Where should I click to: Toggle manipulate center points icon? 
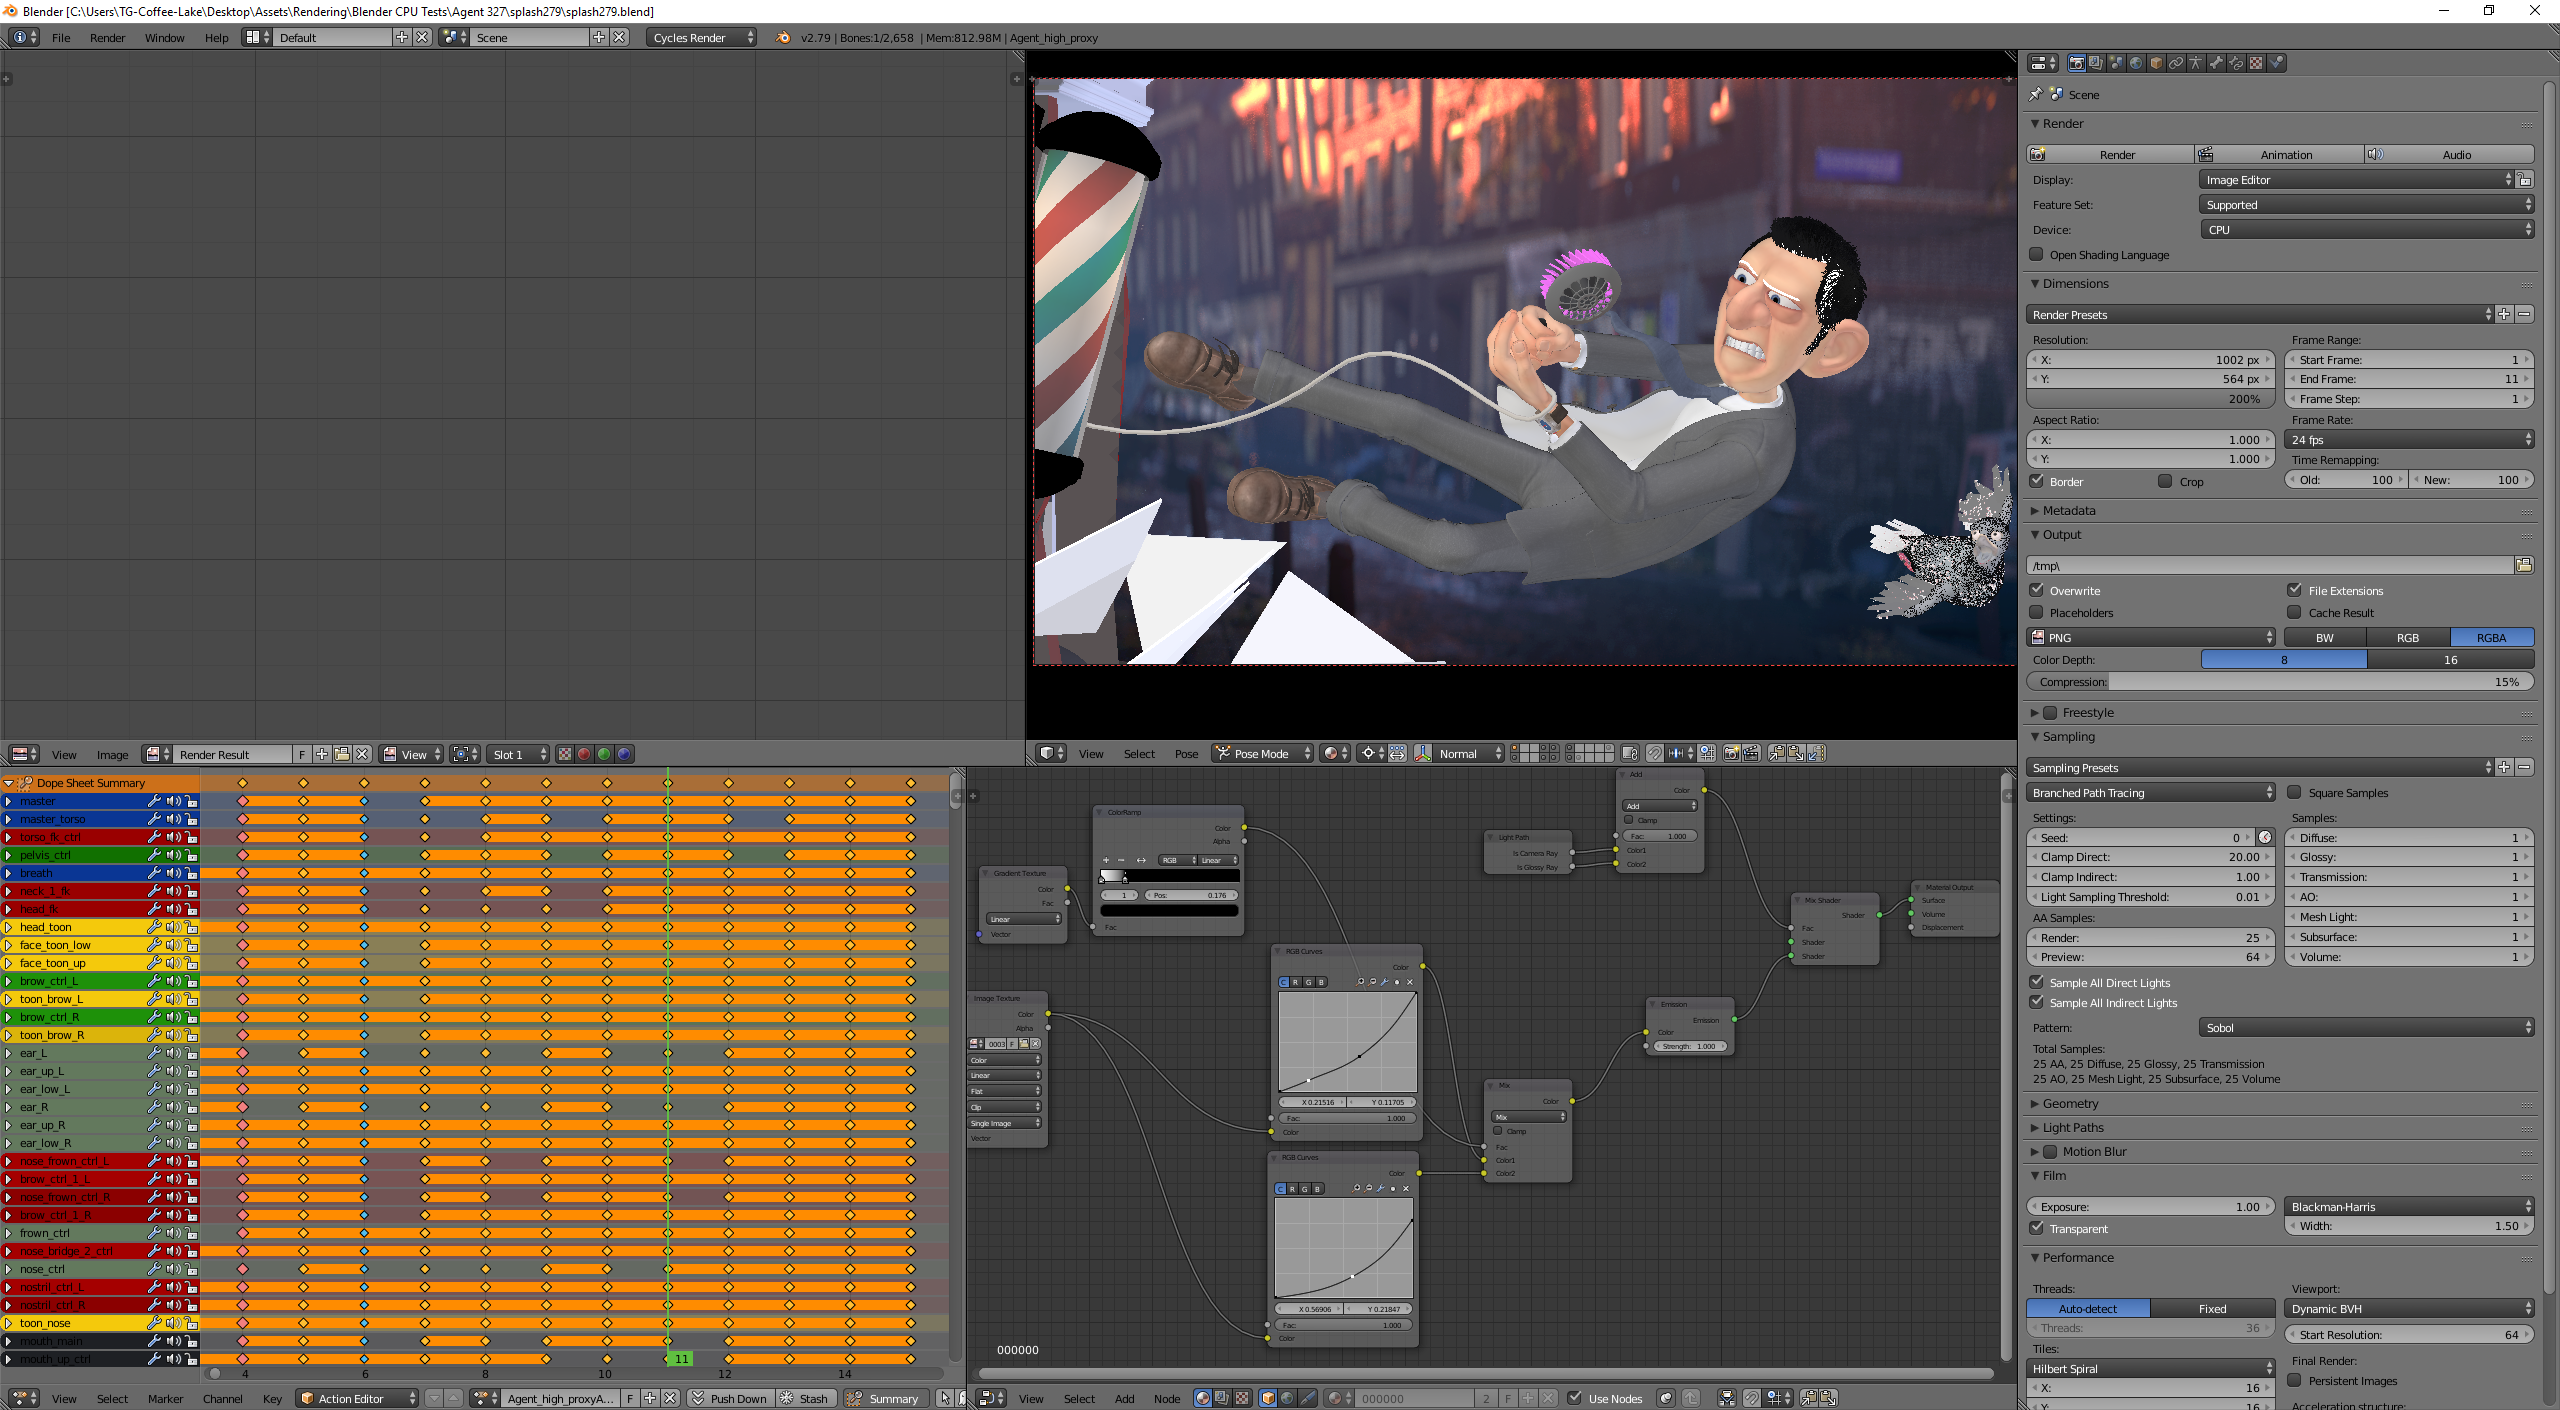(1397, 754)
